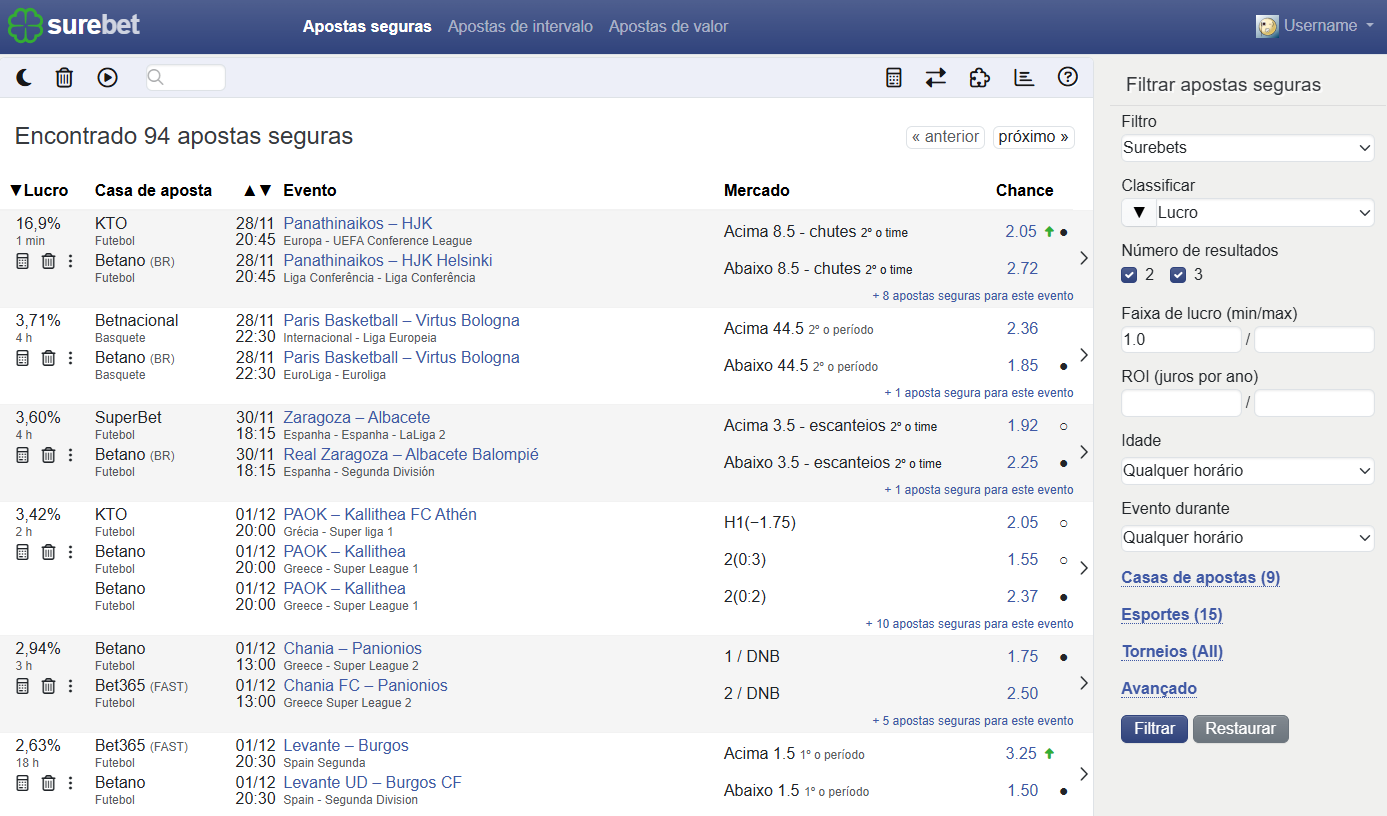1387x816 pixels.
Task: Expand the Chania – Panionios row chevron
Action: [1084, 683]
